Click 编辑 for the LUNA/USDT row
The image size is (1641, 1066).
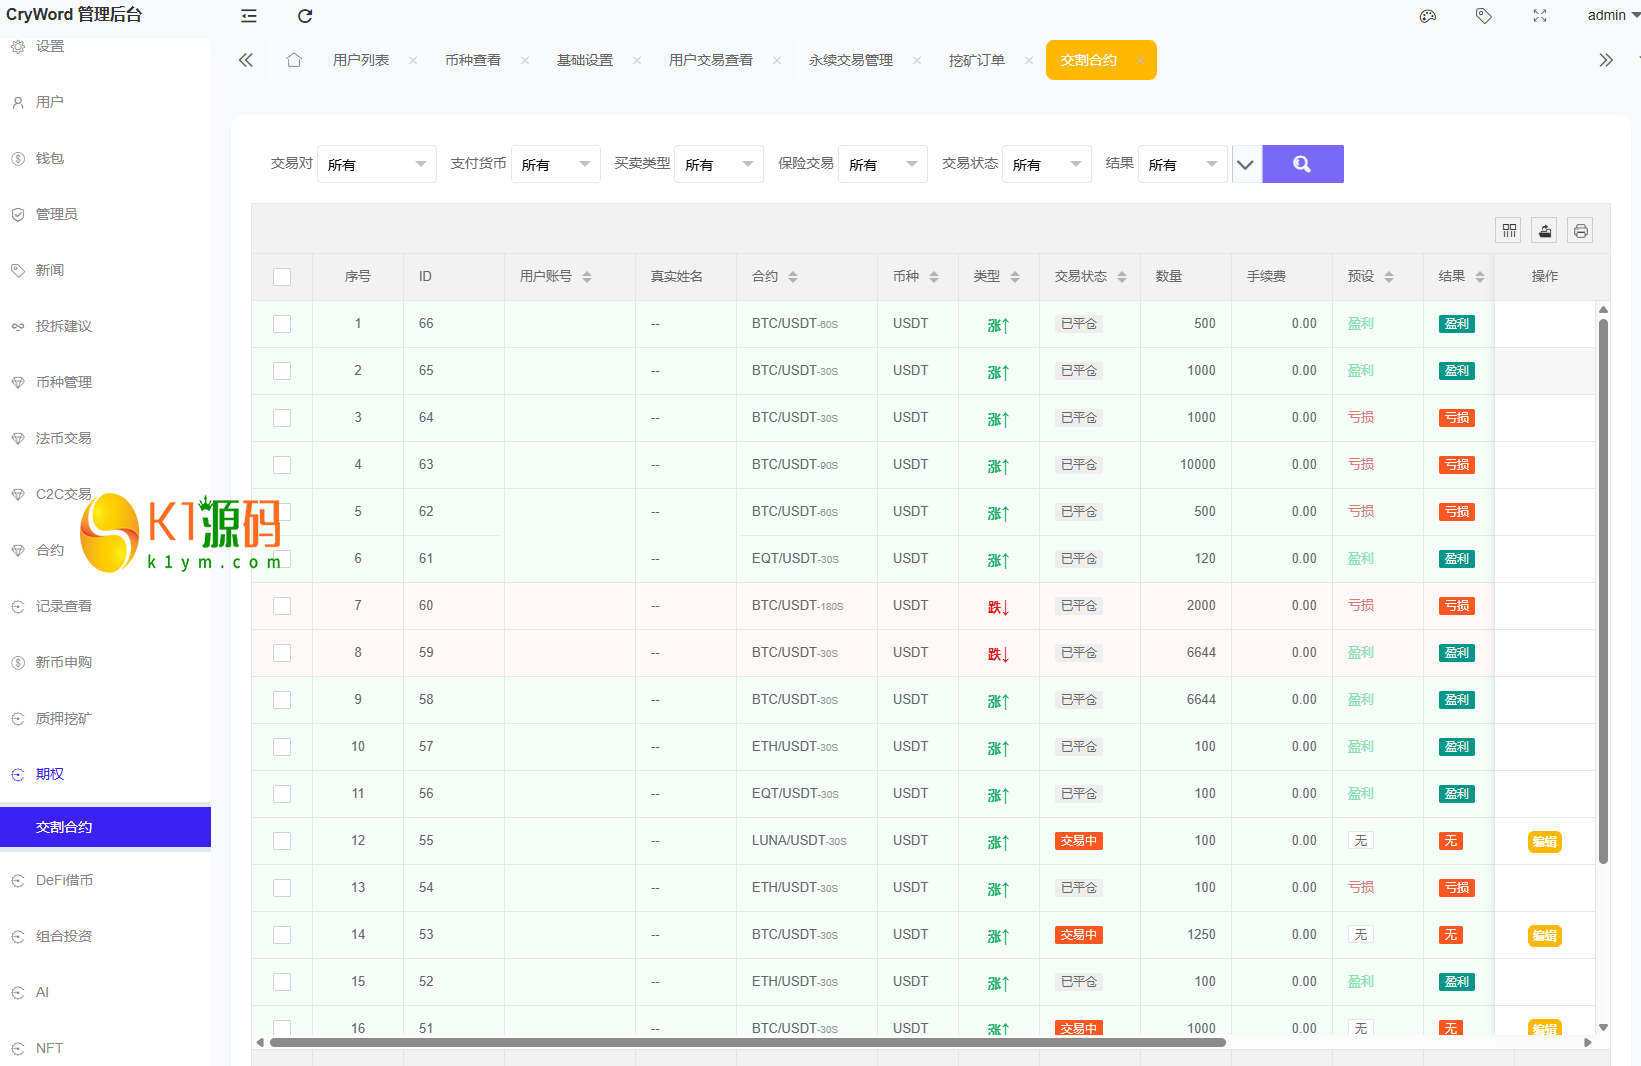pyautogui.click(x=1545, y=842)
